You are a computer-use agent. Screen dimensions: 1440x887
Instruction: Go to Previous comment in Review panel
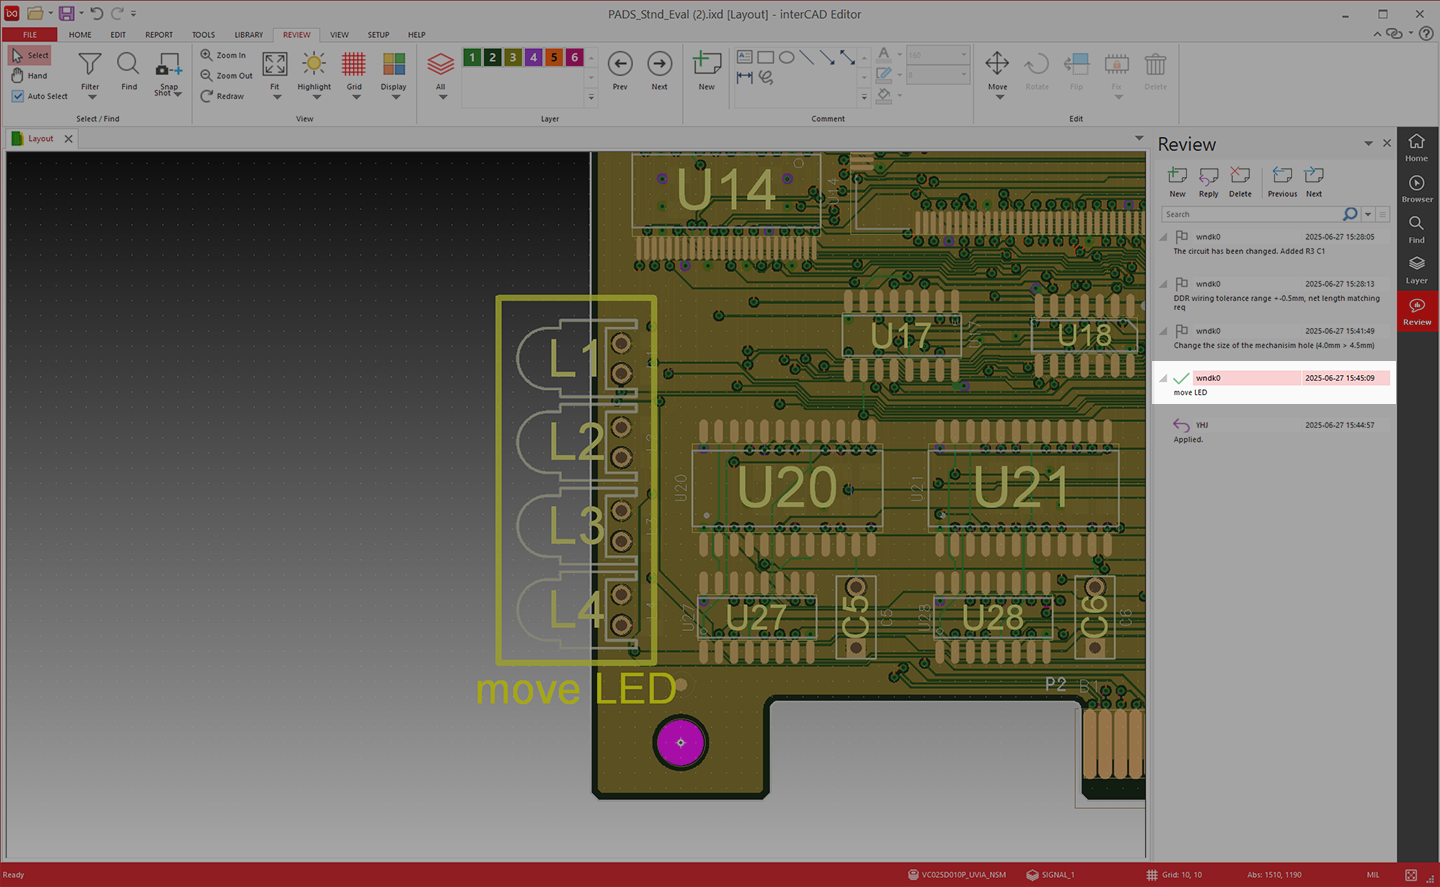point(1282,182)
